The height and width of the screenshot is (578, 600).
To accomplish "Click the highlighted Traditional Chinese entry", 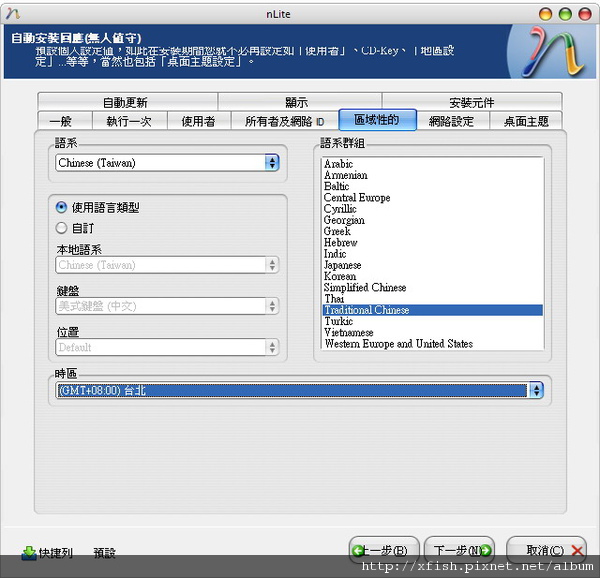I will coord(432,310).
